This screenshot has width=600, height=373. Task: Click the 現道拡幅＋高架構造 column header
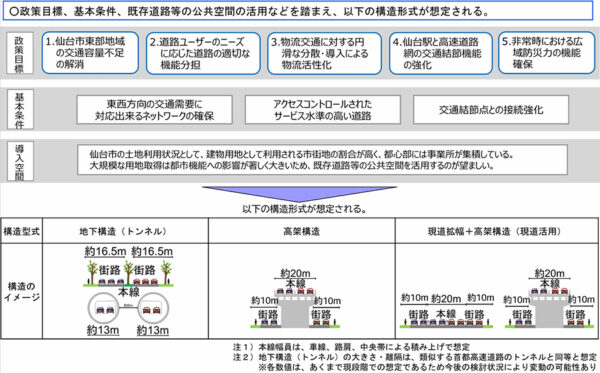pos(497,231)
